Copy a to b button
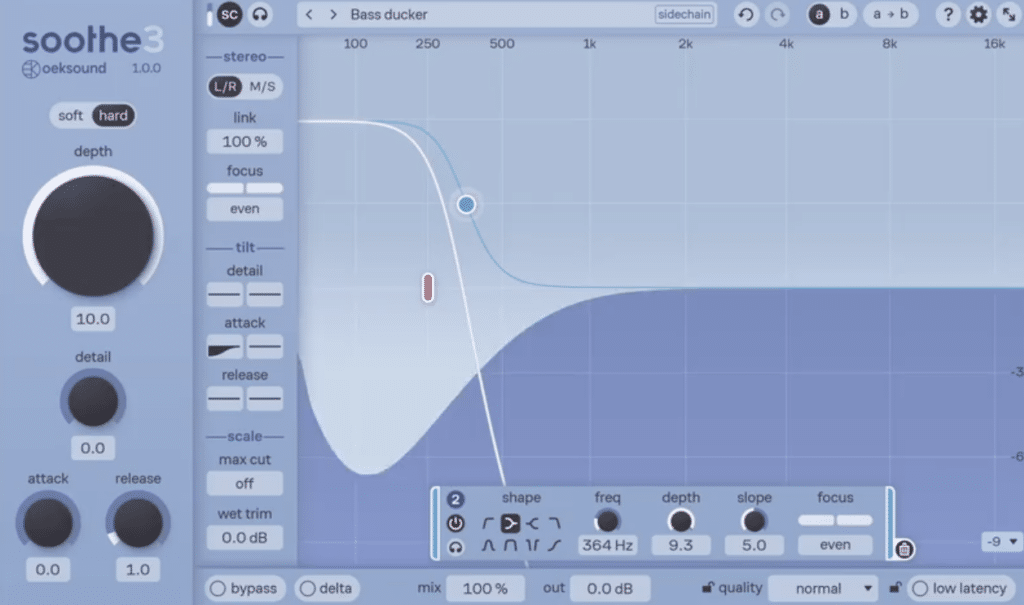This screenshot has width=1024, height=605. (x=891, y=14)
